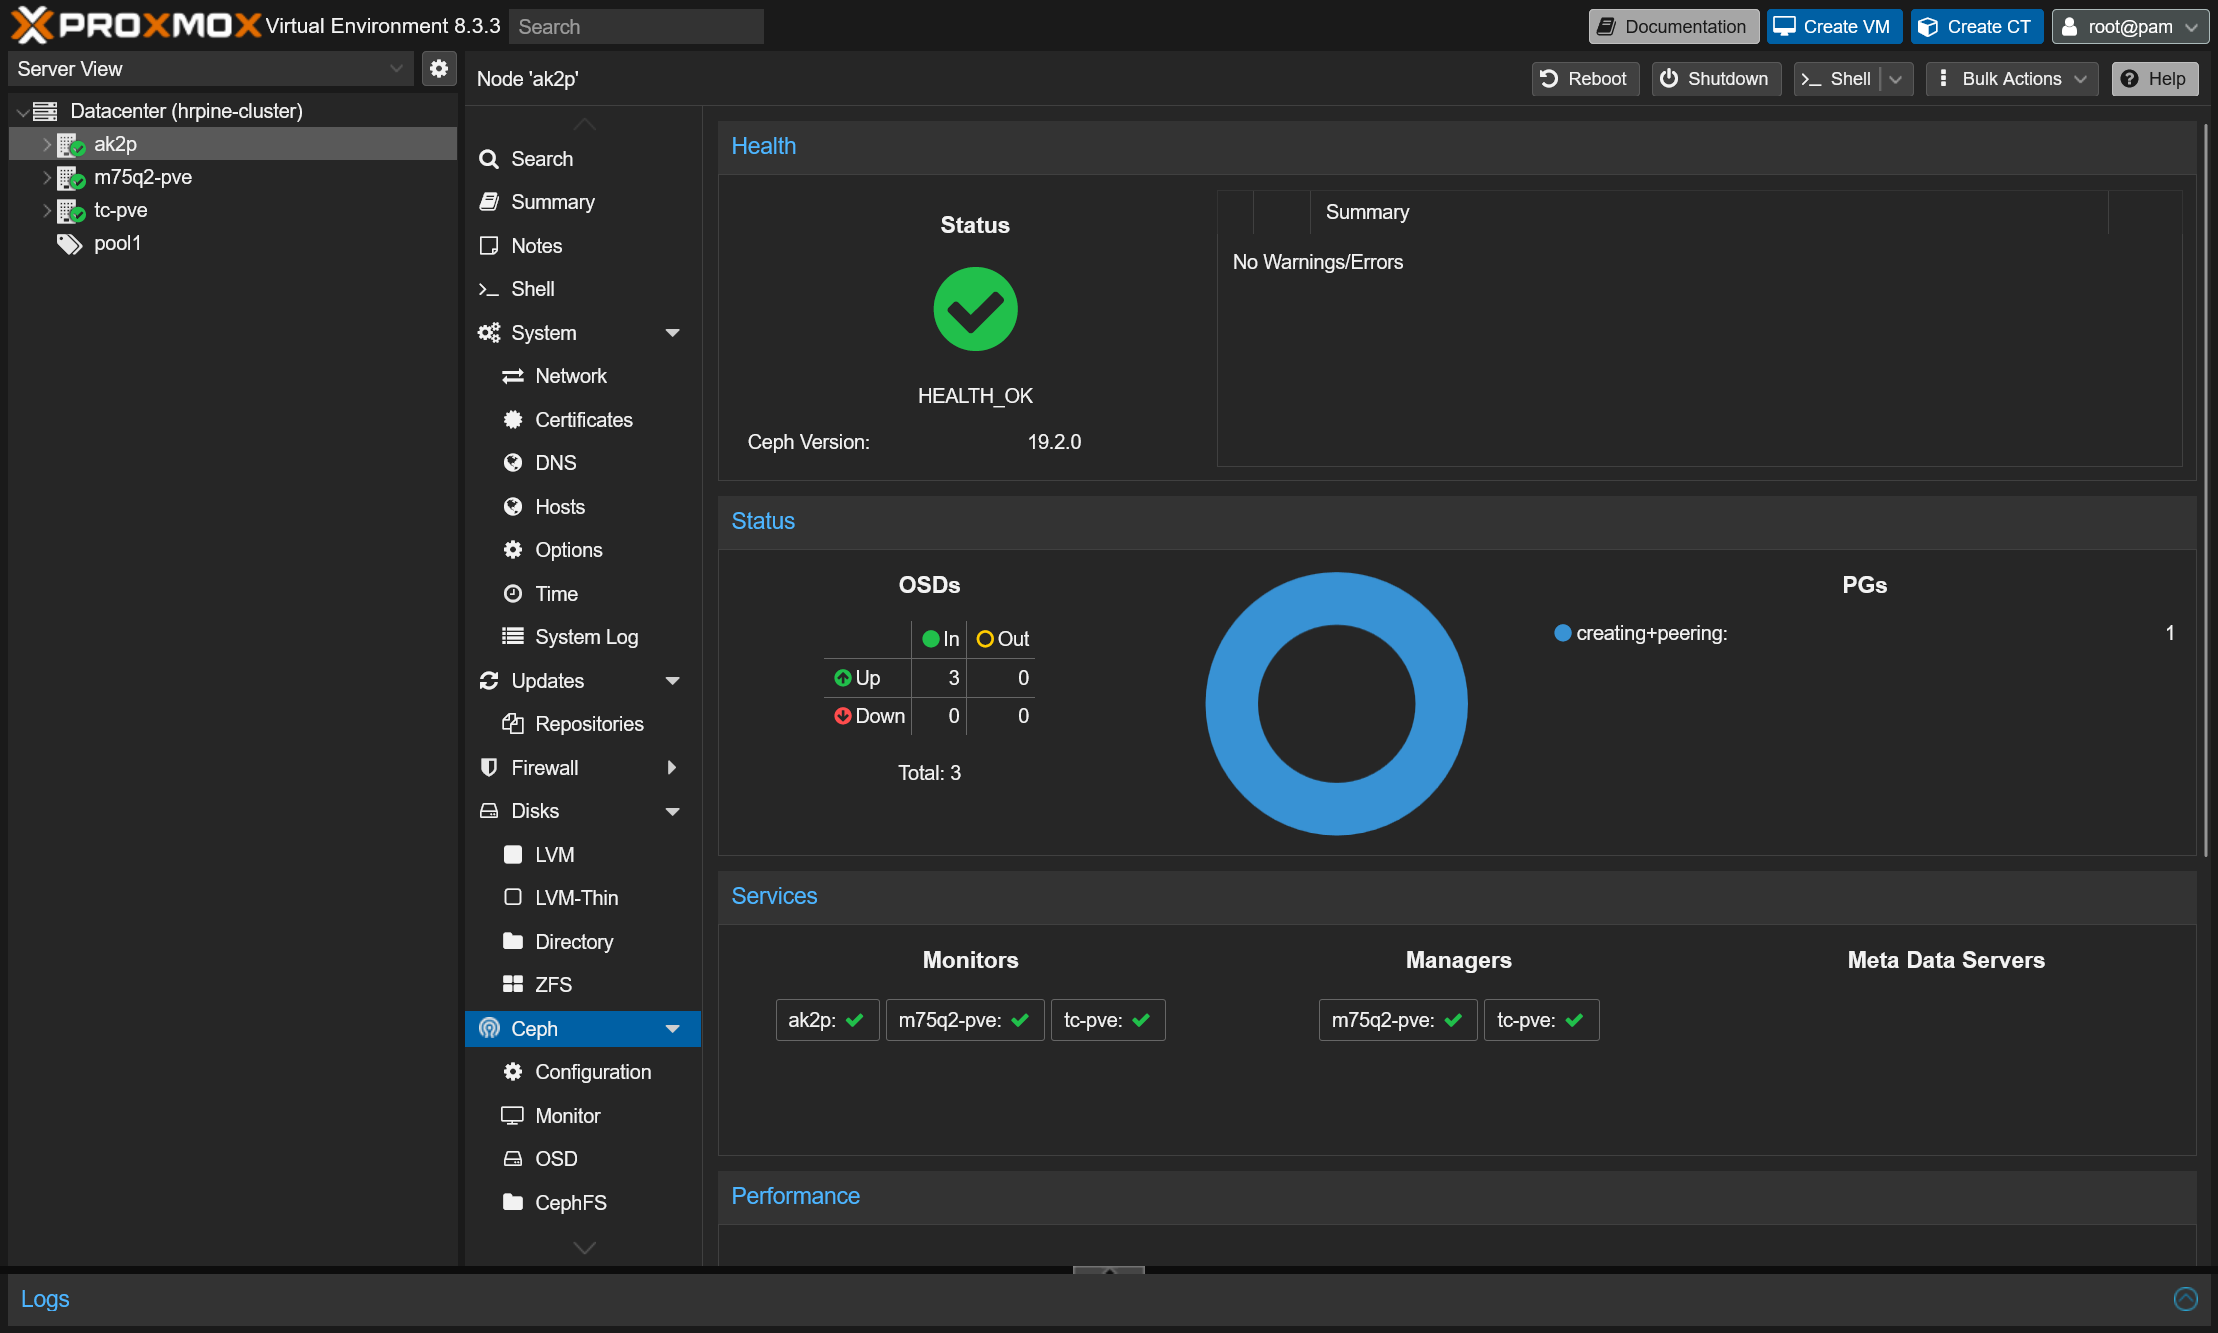Open Ceph Configuration menu item
Image resolution: width=2218 pixels, height=1333 pixels.
[583, 1072]
